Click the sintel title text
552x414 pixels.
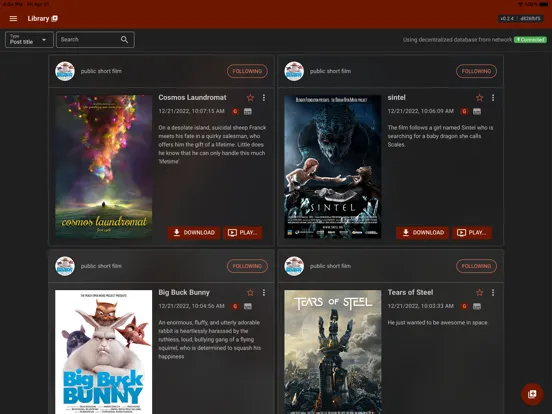coord(396,98)
